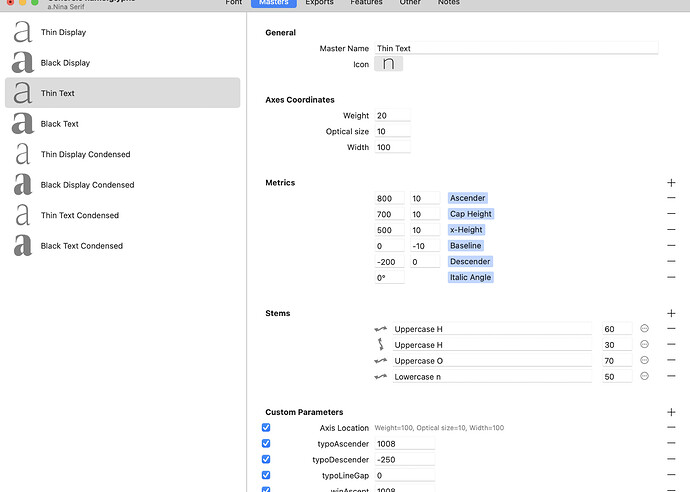Remove the Axis Location parameter
The image size is (690, 492).
point(671,427)
